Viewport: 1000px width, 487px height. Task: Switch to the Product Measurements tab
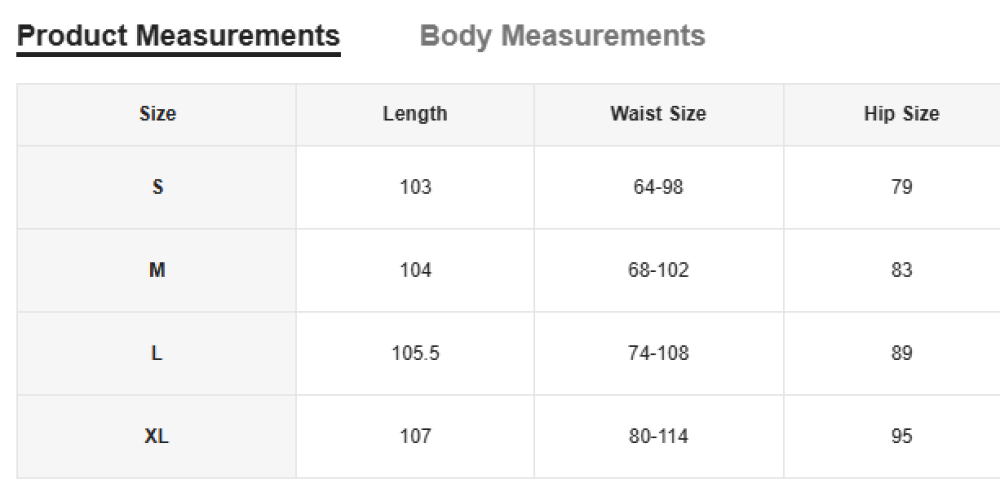coord(179,36)
